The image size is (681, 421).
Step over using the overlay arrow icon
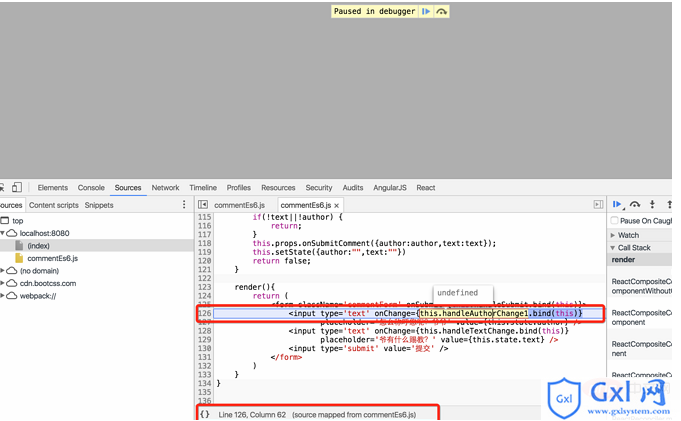click(x=441, y=11)
